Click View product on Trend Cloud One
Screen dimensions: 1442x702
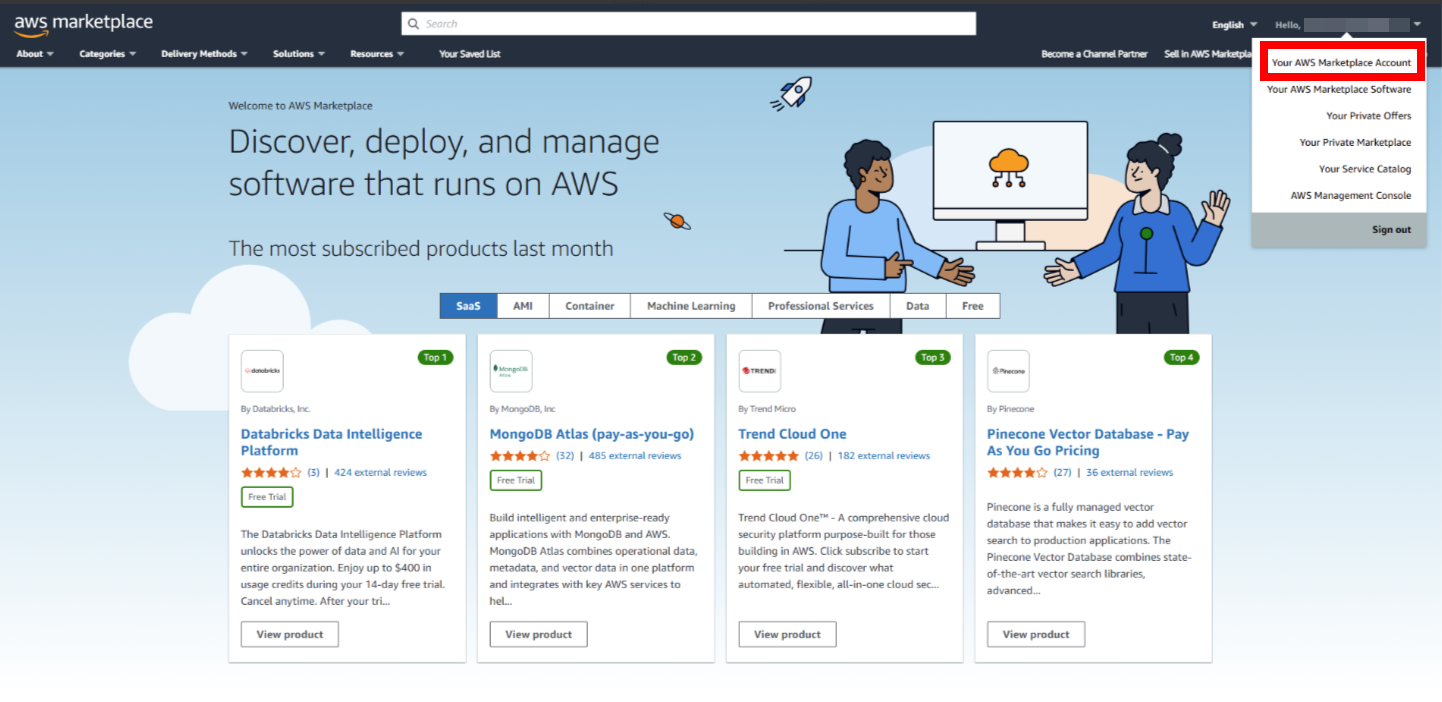point(787,634)
